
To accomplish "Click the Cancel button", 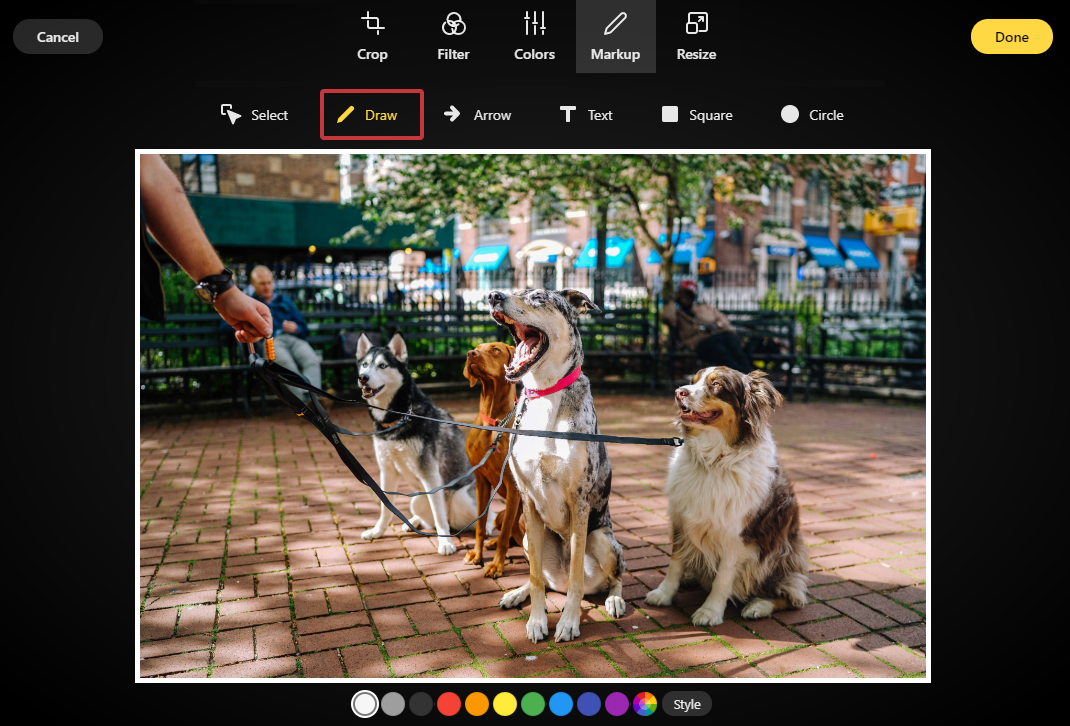I will tap(58, 37).
